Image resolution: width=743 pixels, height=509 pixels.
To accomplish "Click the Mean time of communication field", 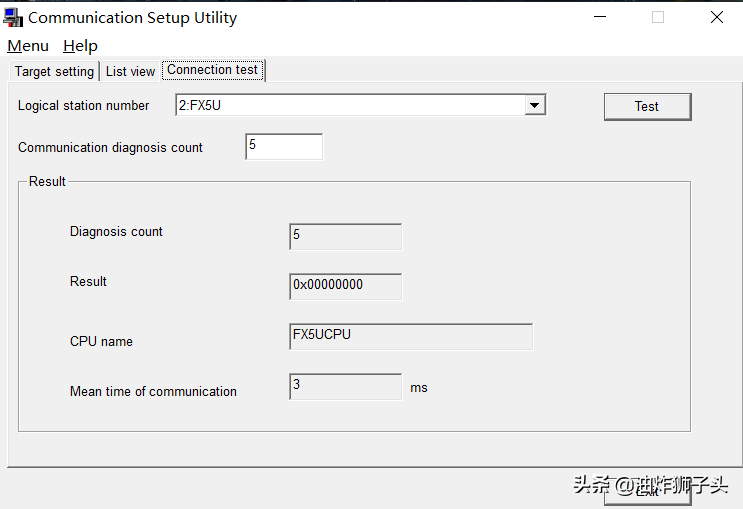I will [x=345, y=386].
